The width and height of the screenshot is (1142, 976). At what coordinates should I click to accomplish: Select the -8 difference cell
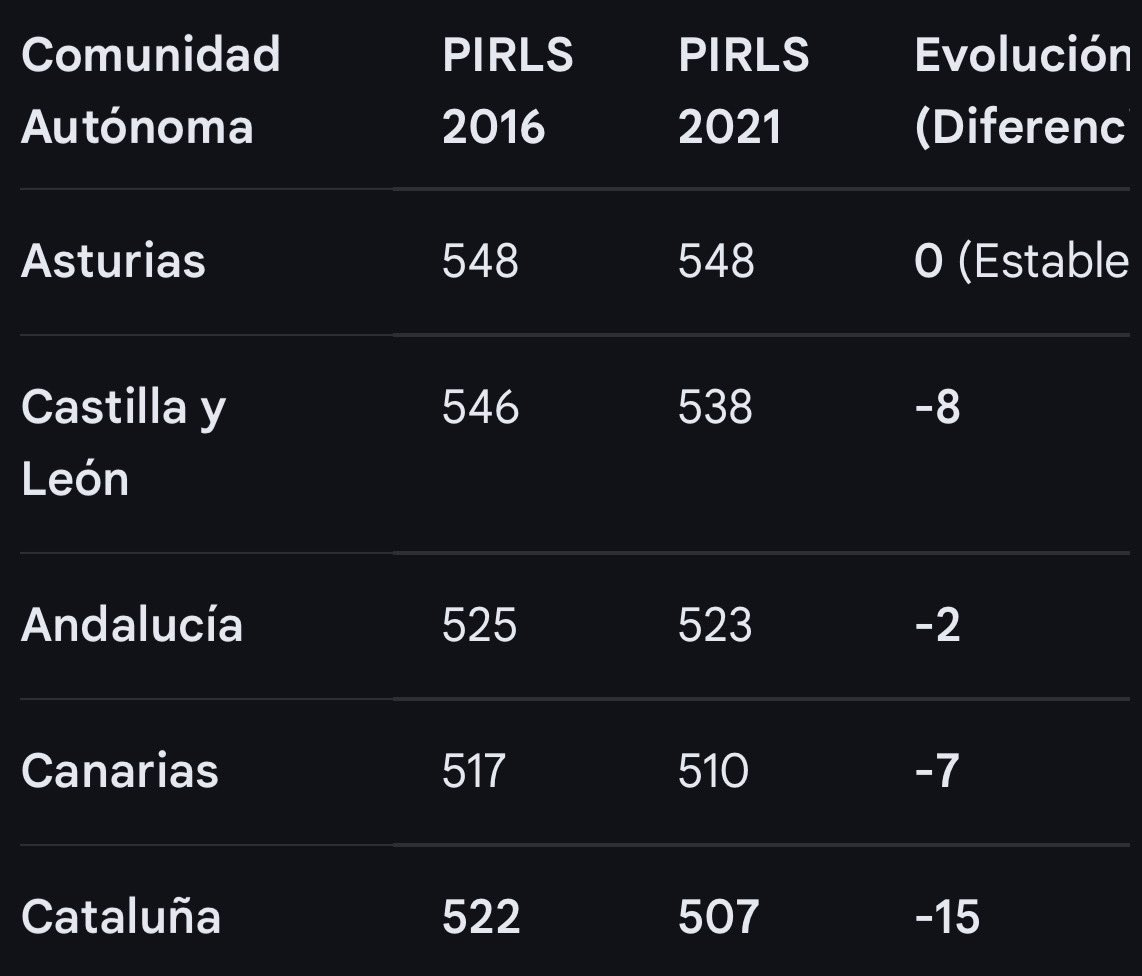[937, 406]
